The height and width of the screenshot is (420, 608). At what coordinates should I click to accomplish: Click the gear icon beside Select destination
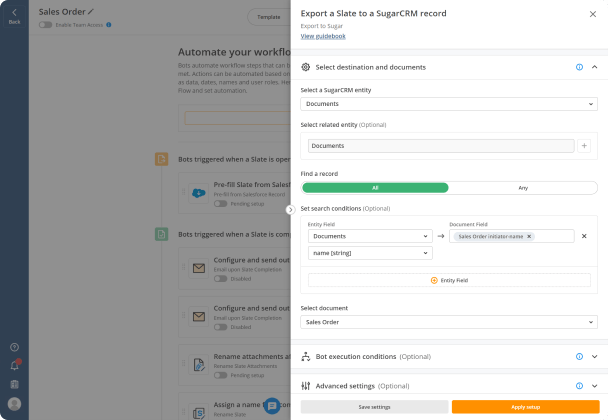(306, 67)
